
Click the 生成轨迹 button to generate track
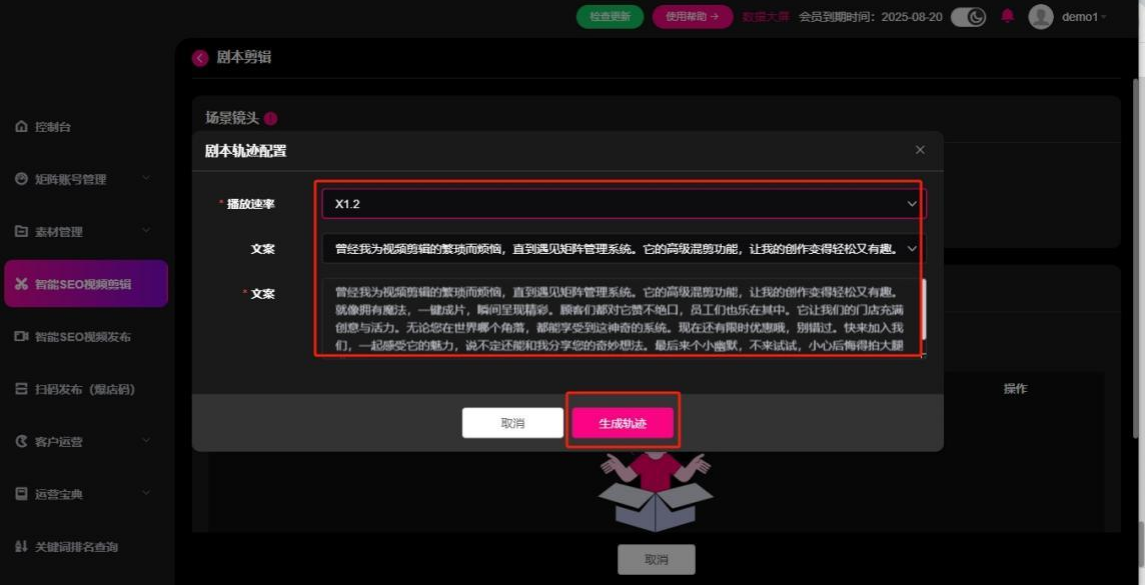click(x=622, y=421)
